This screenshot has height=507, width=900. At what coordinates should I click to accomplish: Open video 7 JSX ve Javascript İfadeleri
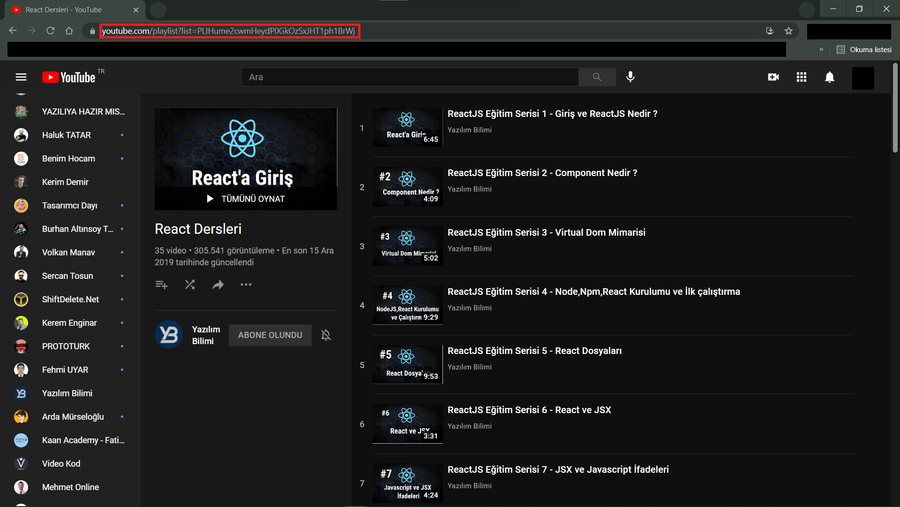pos(558,470)
